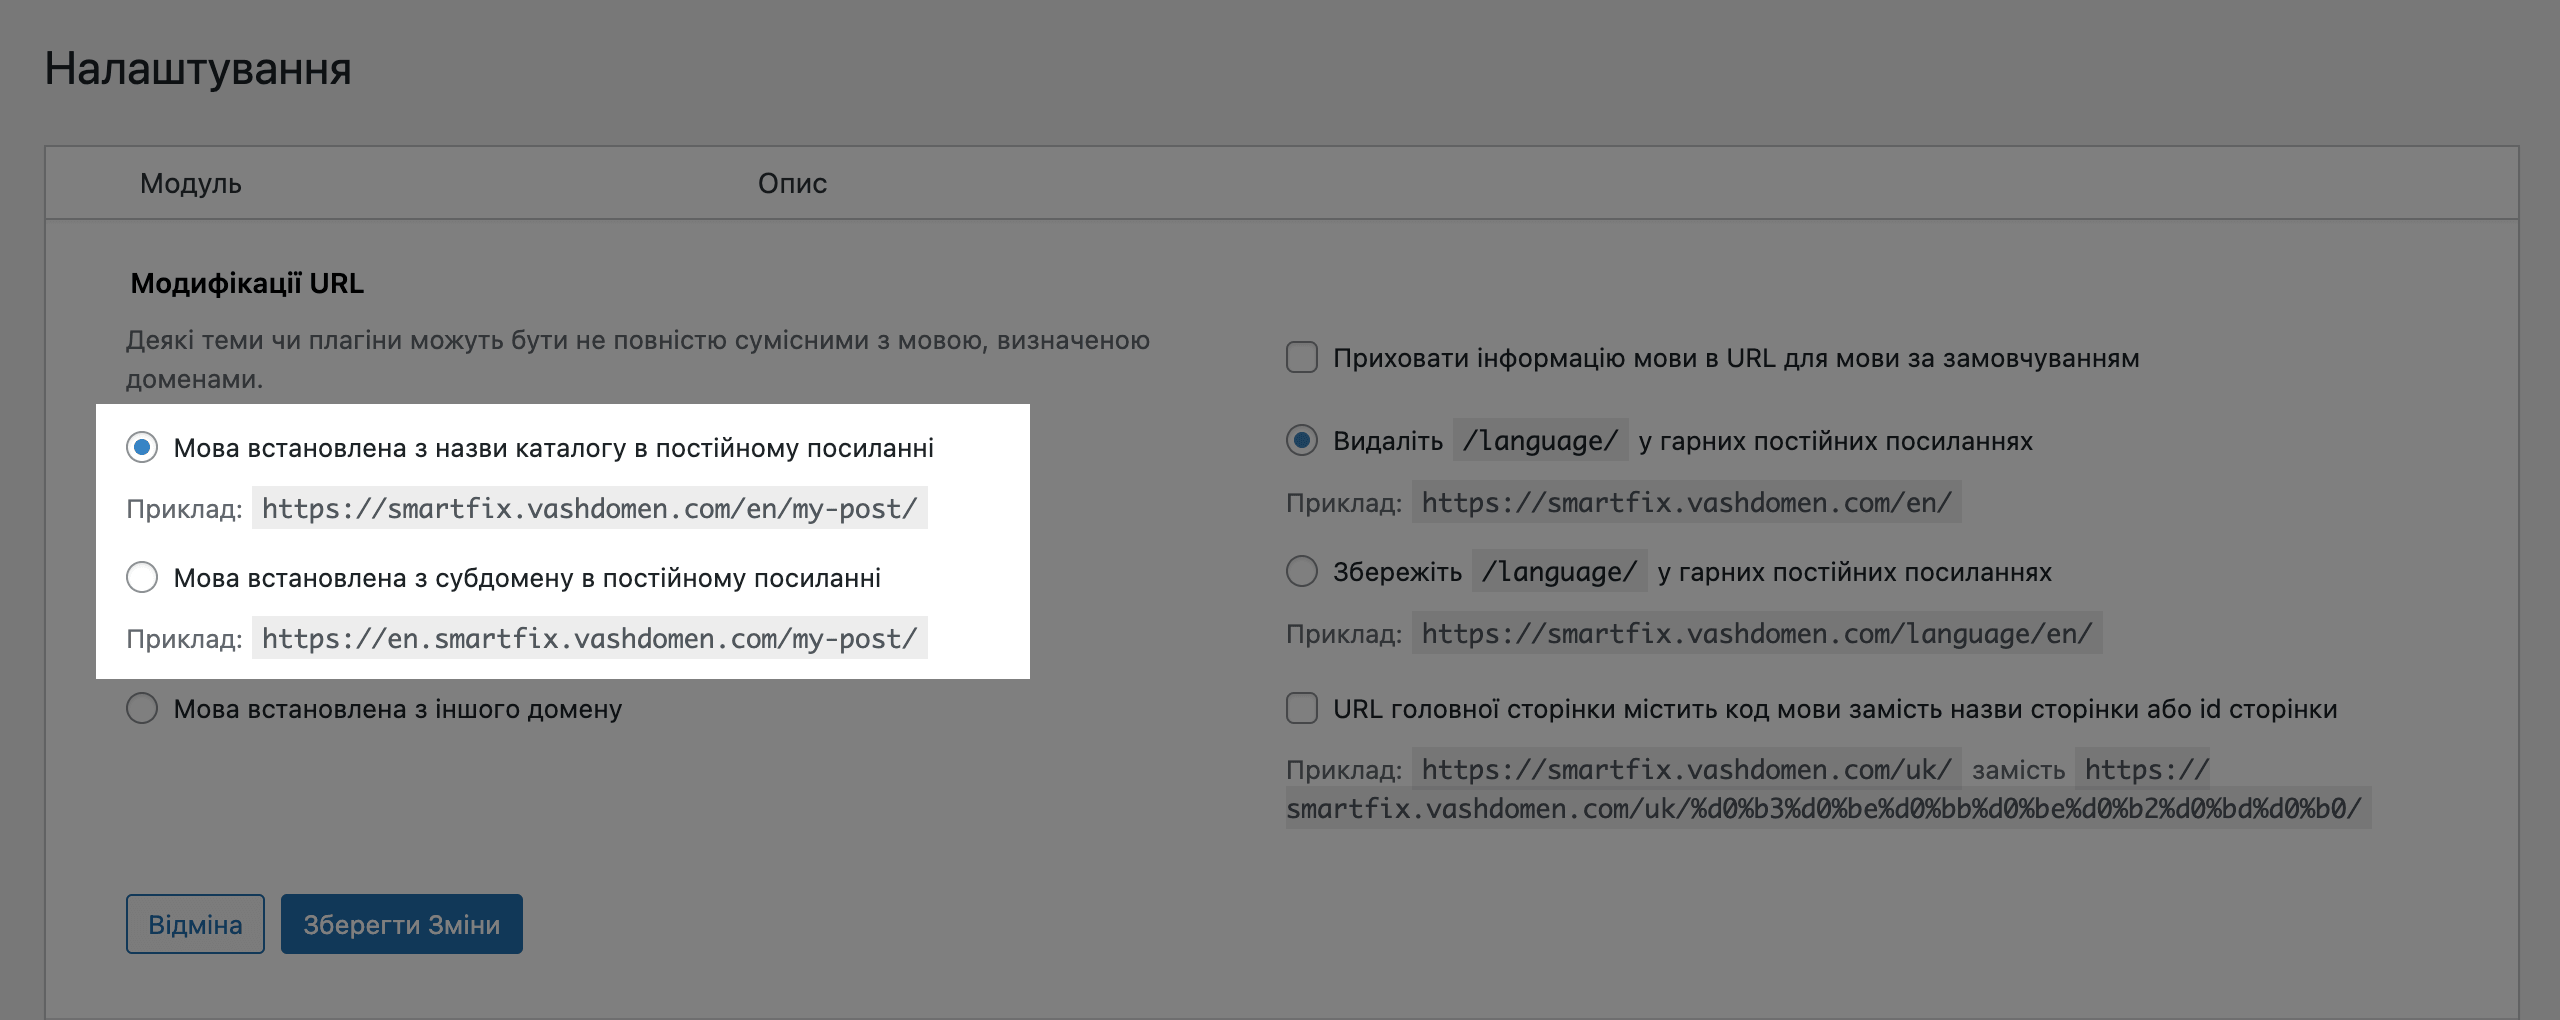
Task: Click the Модуль column header
Action: coord(190,183)
